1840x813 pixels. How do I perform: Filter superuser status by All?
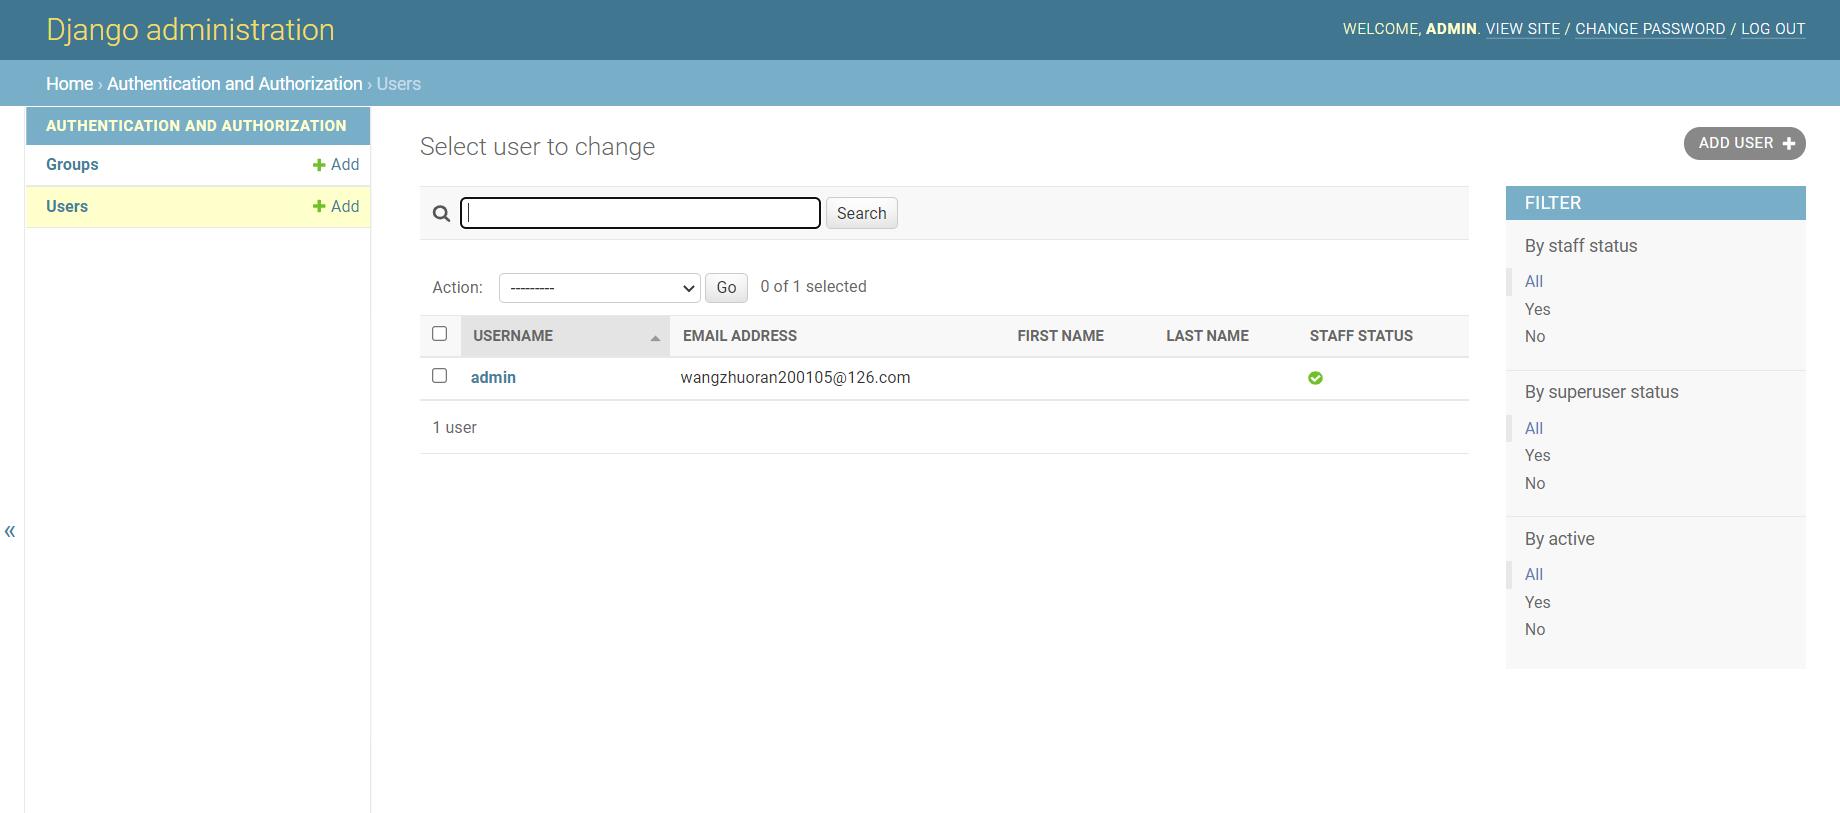(x=1534, y=429)
